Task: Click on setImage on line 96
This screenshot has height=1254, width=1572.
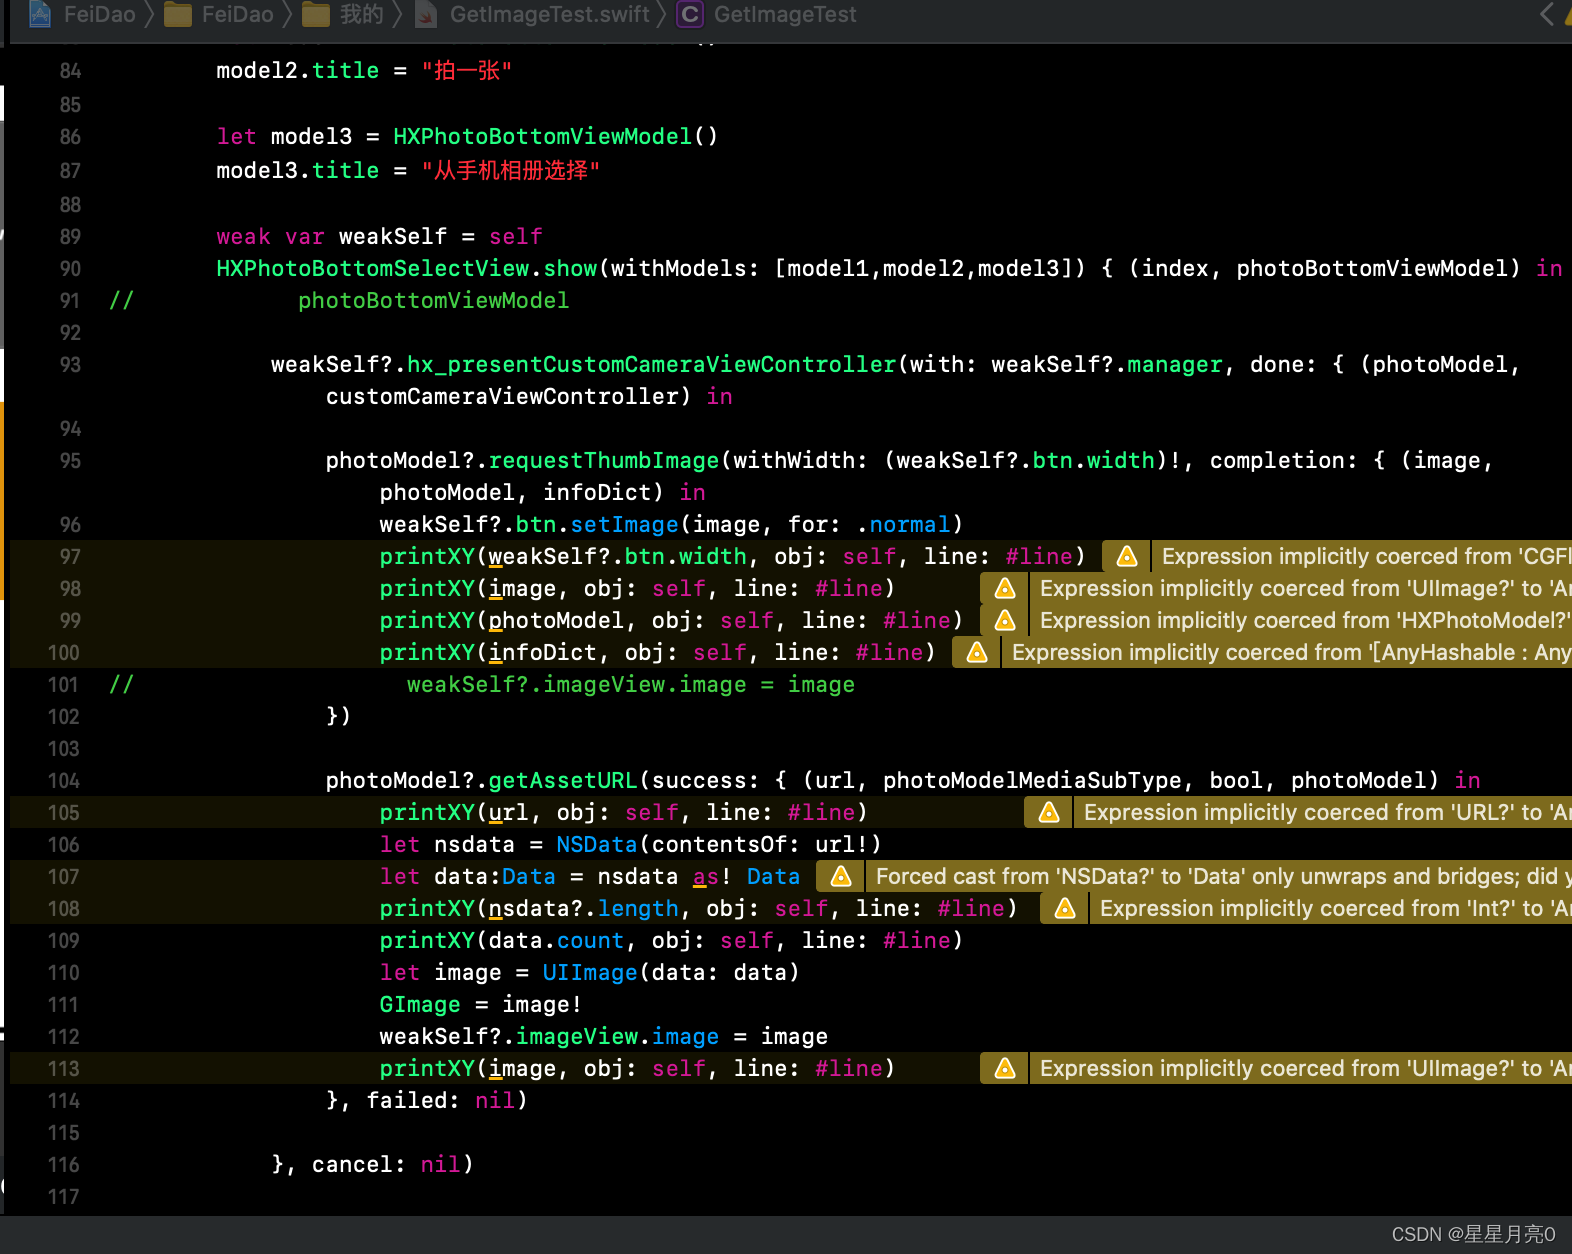Action: pyautogui.click(x=625, y=524)
